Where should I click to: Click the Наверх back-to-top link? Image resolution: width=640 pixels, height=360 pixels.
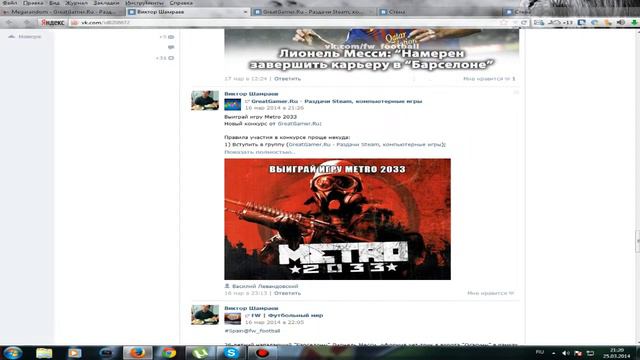tap(25, 37)
